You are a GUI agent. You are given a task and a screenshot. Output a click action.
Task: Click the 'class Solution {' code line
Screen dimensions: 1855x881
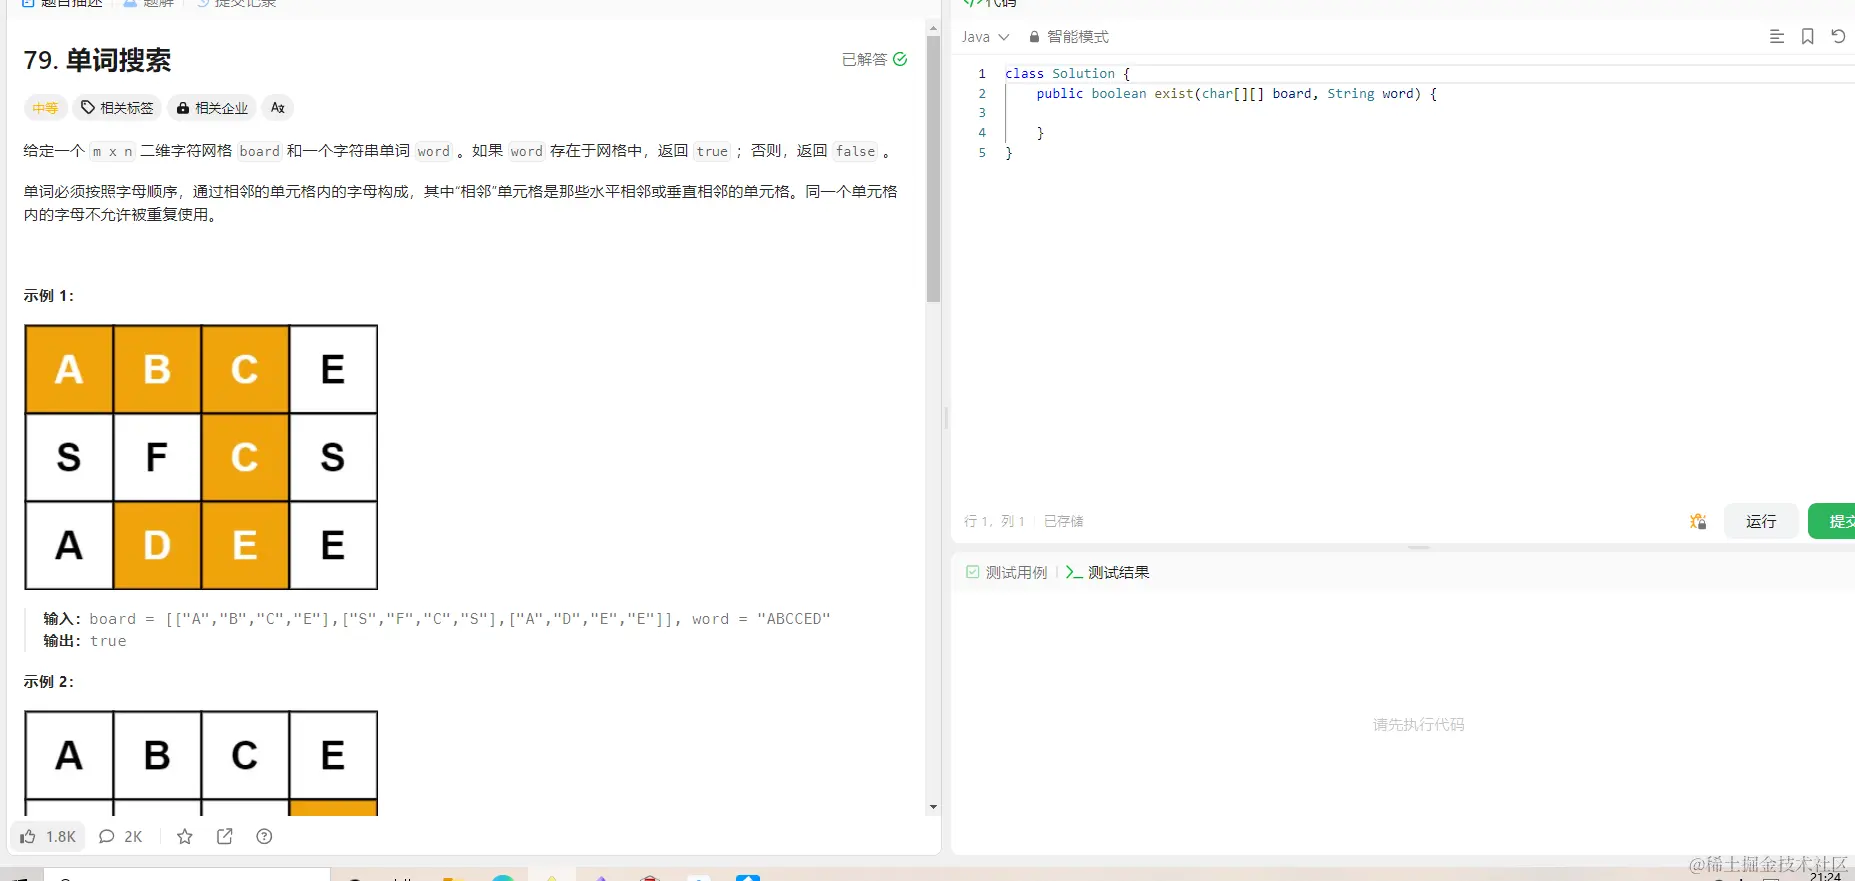1067,74
